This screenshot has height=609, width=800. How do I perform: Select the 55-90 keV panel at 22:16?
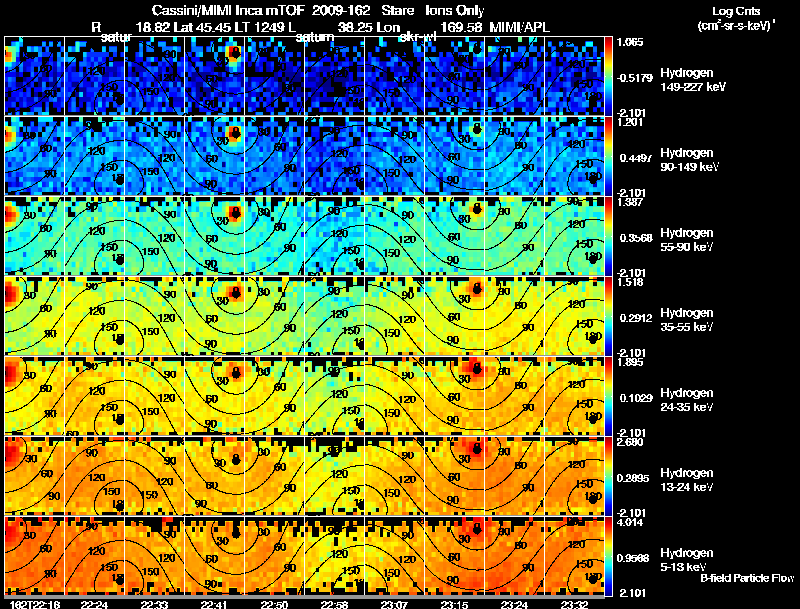pos(34,236)
